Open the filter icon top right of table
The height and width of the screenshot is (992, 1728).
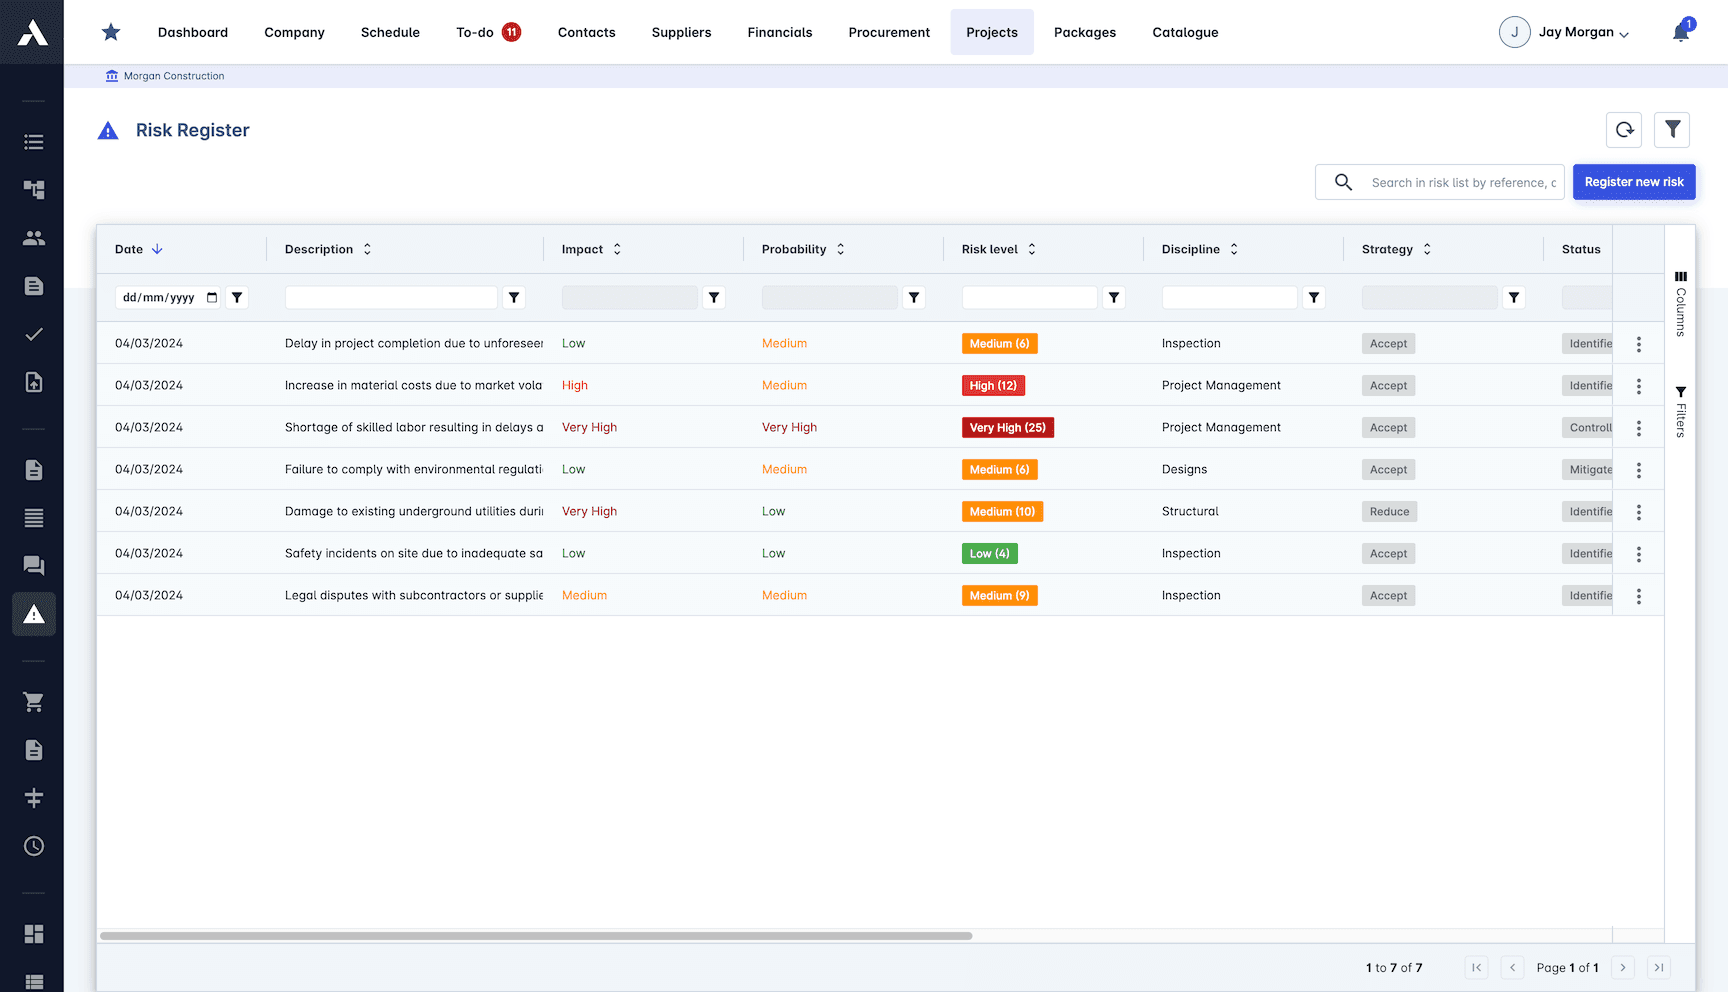[1671, 129]
